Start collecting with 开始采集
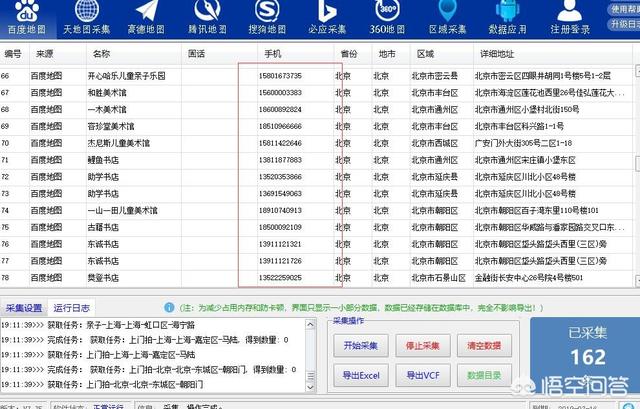This screenshot has width=640, height=409. click(360, 346)
